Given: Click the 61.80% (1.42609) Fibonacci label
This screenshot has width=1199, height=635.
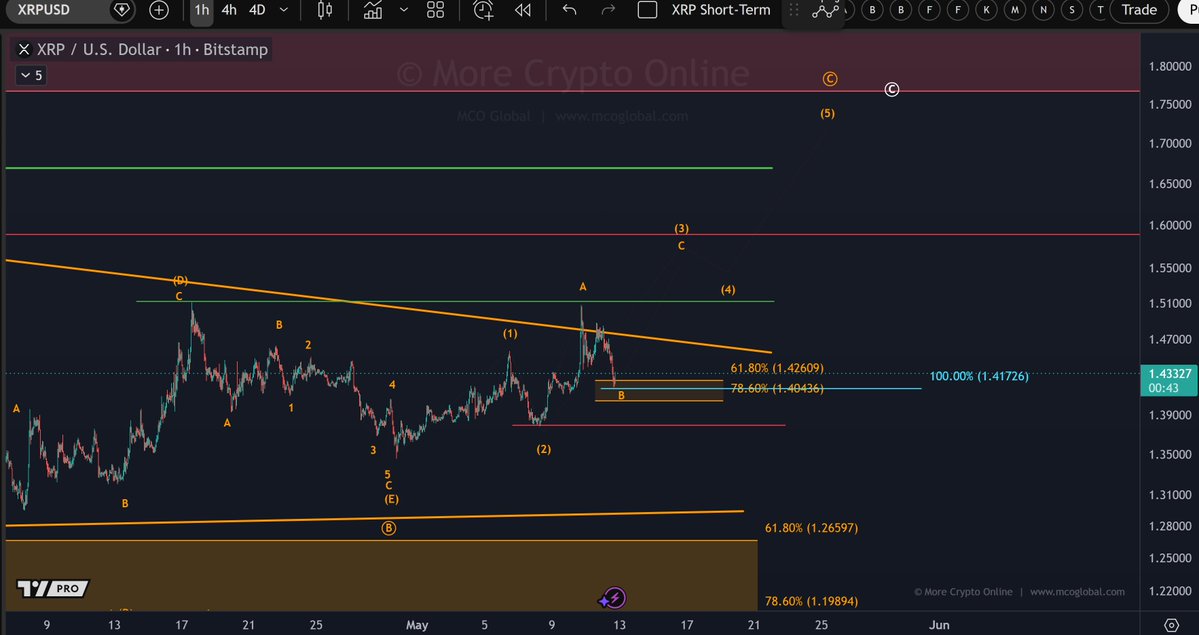Looking at the screenshot, I should point(777,368).
